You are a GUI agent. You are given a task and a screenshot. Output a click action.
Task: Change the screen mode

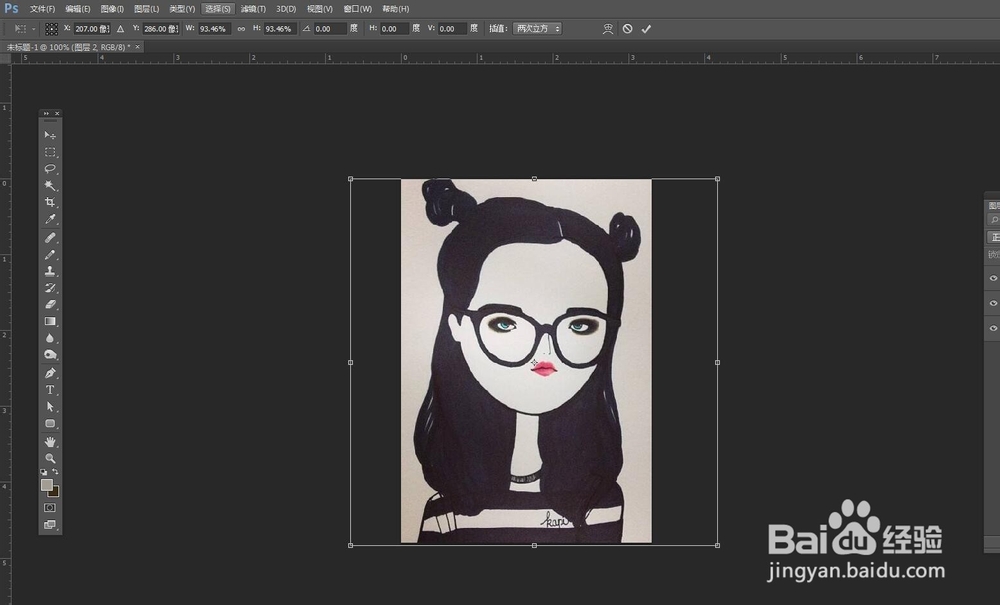(x=50, y=524)
